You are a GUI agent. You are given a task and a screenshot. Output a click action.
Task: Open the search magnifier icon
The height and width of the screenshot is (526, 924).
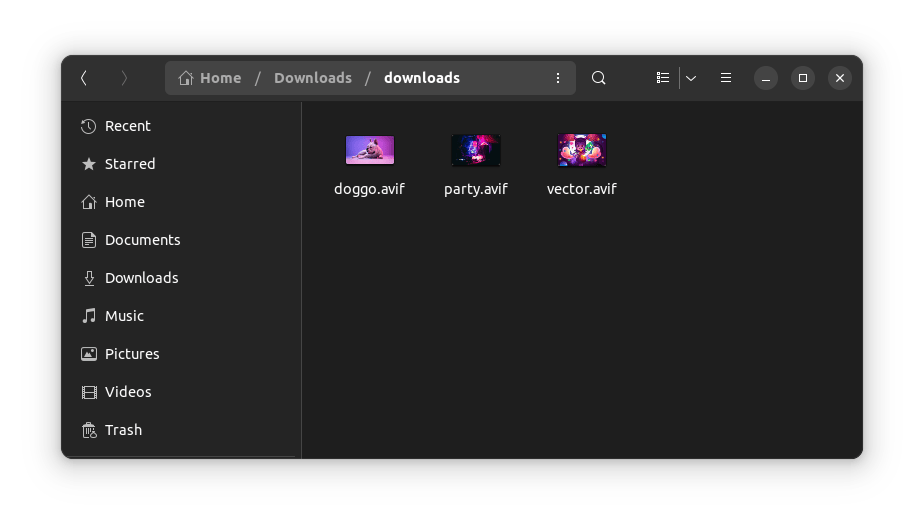pos(598,78)
